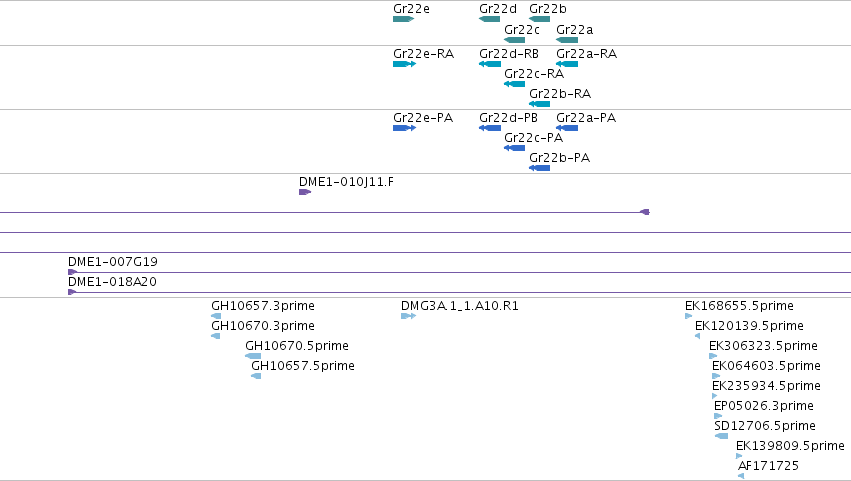Select the Gr22c-RA transcript glyph
Screen dimensions: 851x481
(x=515, y=84)
